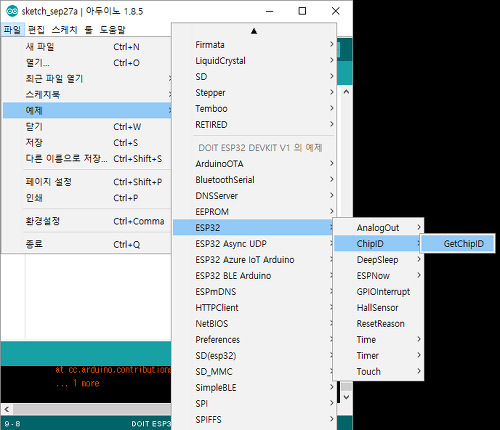Select 다른 이름으로 저장... entry
Screen dimensions: 500x430
click(x=87, y=159)
